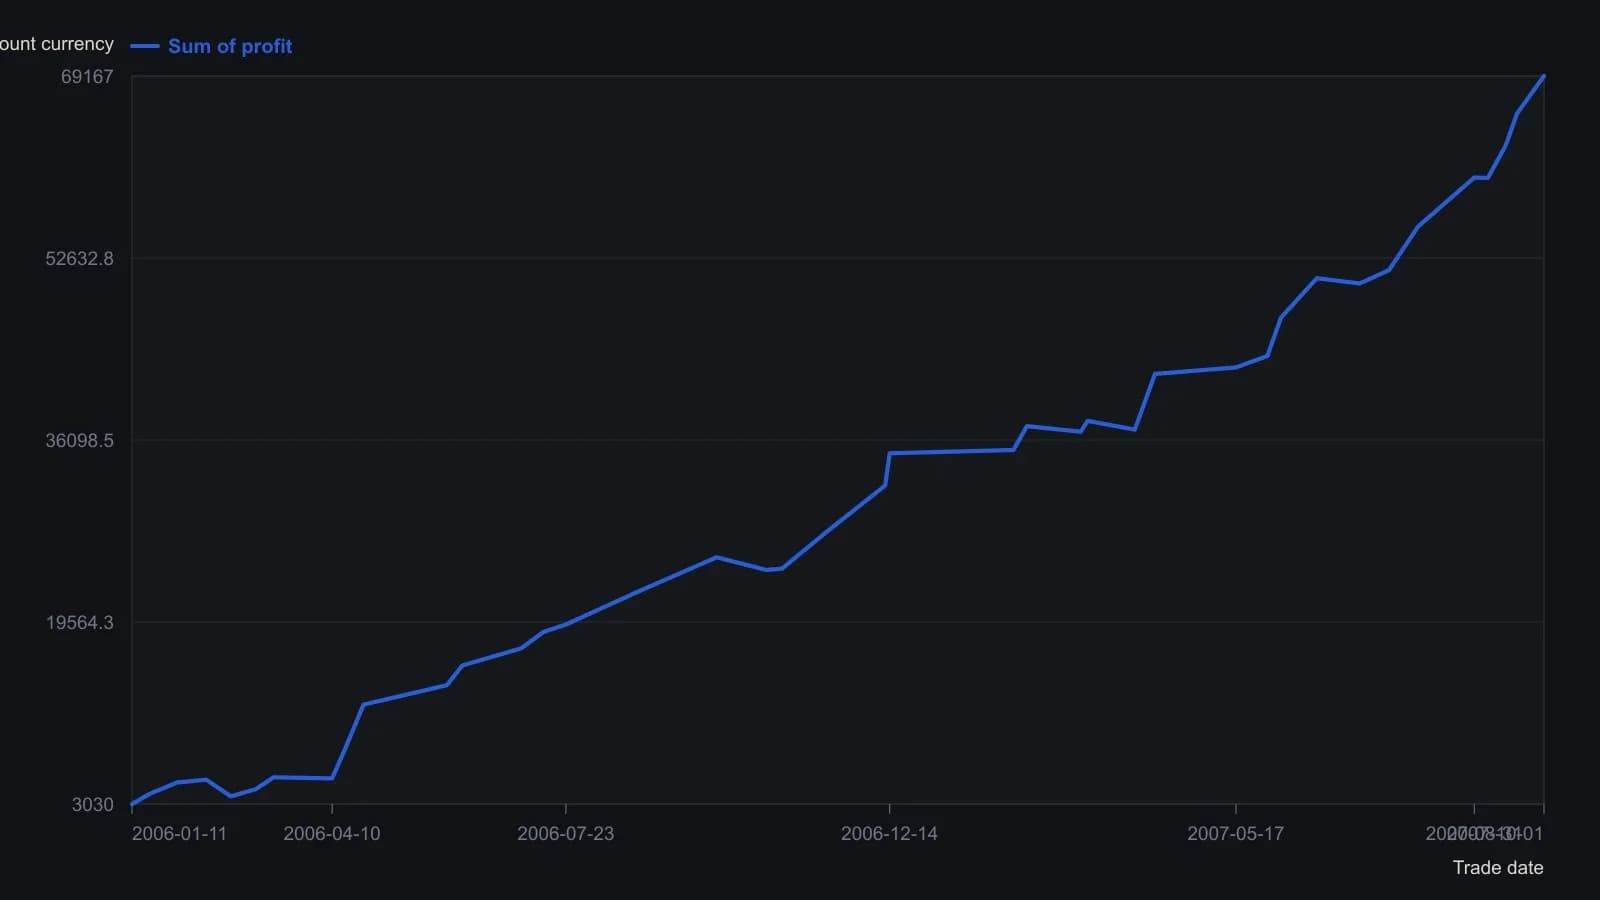Screen dimensions: 1600x900
Task: Click the x-axis date 2006-01-11
Action: [x=179, y=833]
